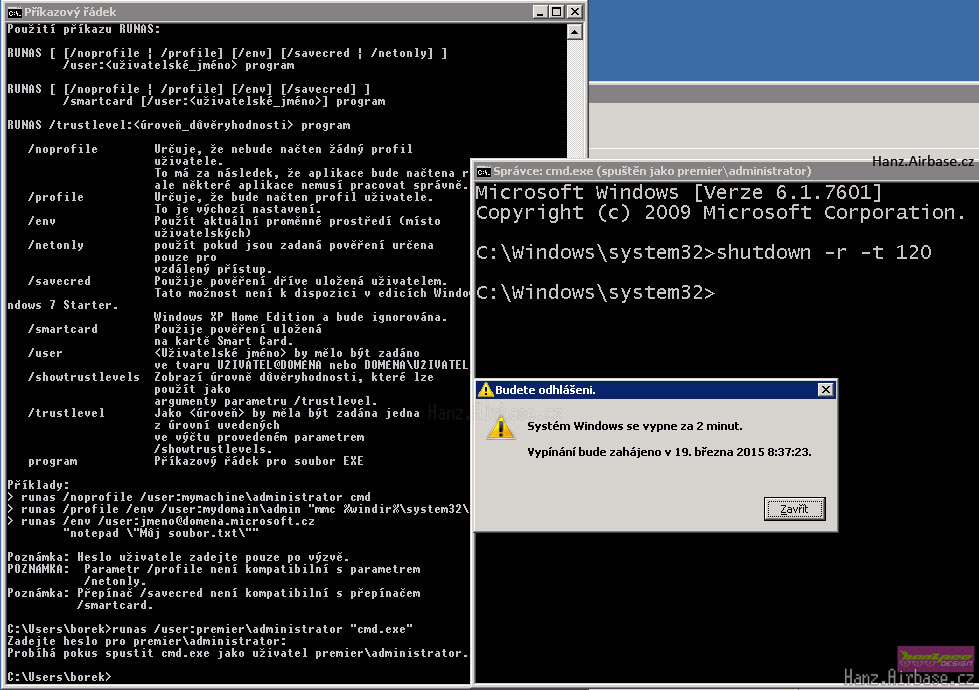
Task: Click the warning icon in the dialog title bar
Action: click(485, 390)
